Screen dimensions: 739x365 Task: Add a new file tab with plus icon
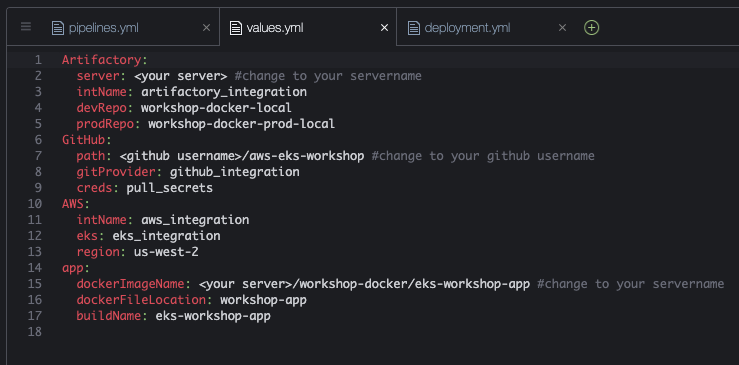coord(591,28)
